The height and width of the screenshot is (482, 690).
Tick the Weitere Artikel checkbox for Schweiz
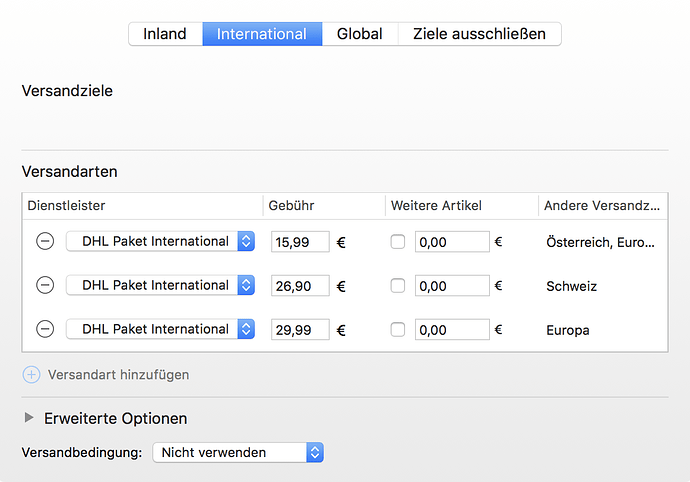click(x=398, y=286)
